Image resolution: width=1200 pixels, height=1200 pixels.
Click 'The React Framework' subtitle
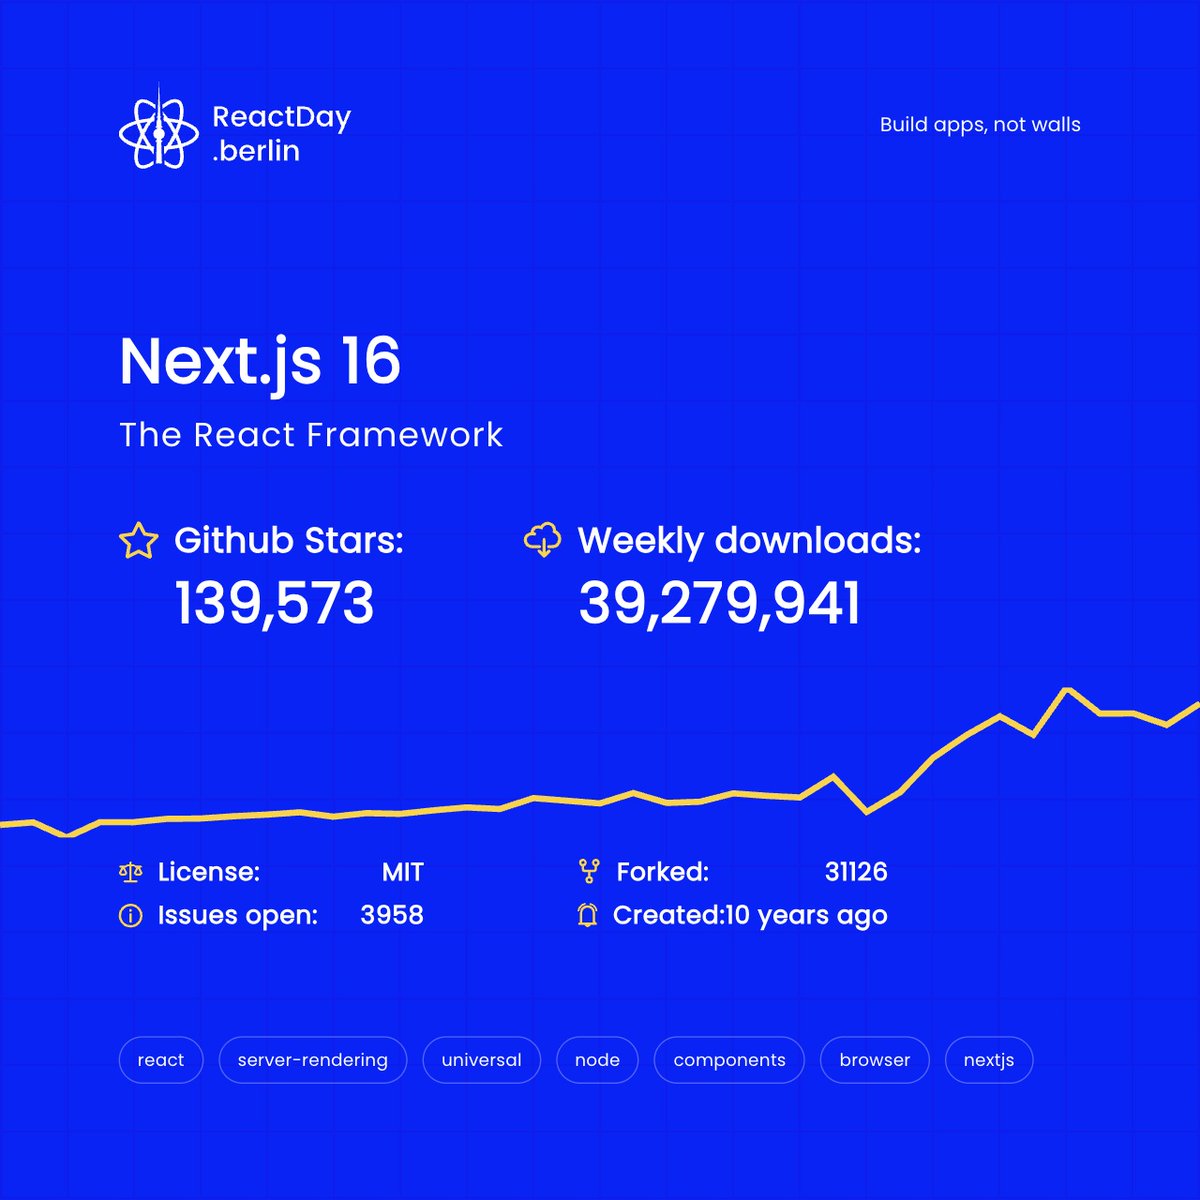311,435
